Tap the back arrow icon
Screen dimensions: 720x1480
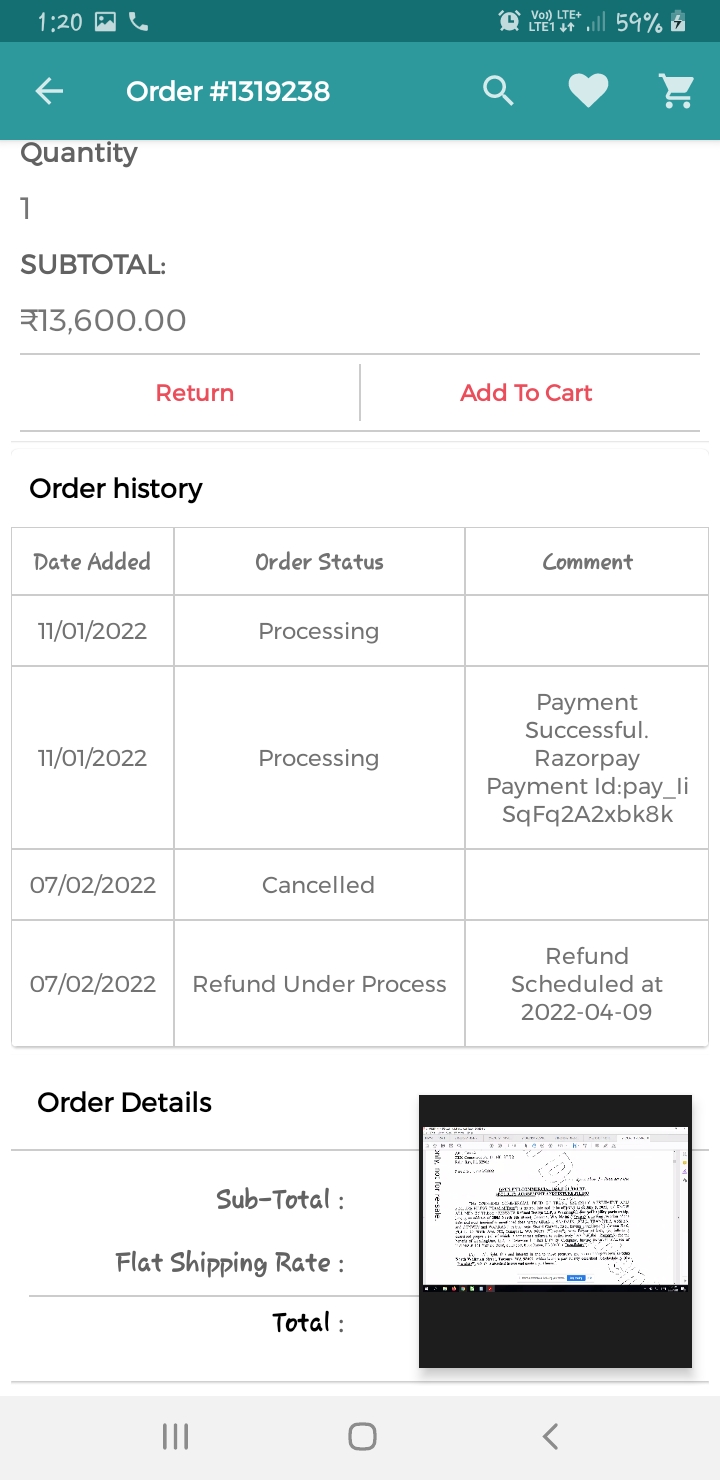[49, 92]
